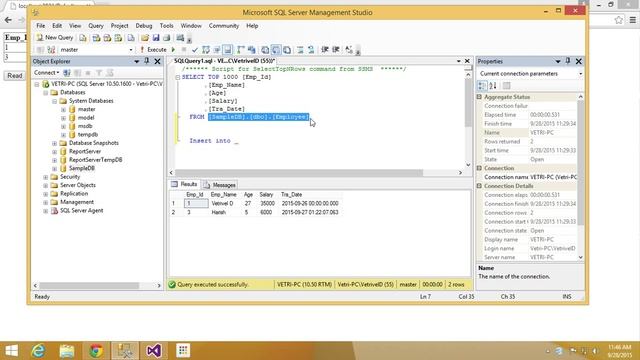Open the Query menu
This screenshot has width=640, height=360.
coord(96,26)
